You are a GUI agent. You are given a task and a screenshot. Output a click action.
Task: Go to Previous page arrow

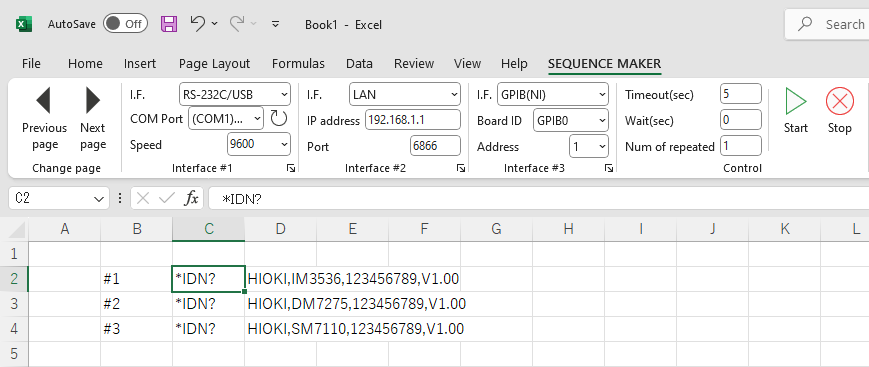[x=43, y=100]
